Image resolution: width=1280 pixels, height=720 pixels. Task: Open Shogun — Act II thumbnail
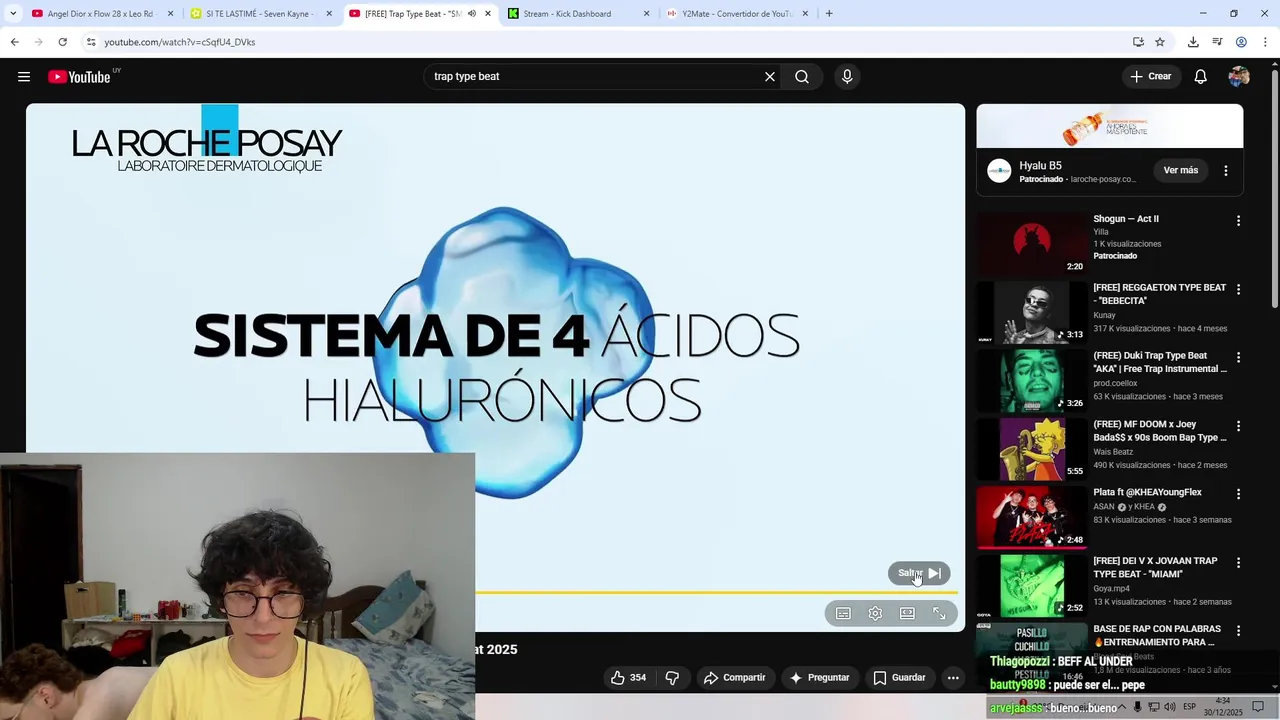[1032, 244]
